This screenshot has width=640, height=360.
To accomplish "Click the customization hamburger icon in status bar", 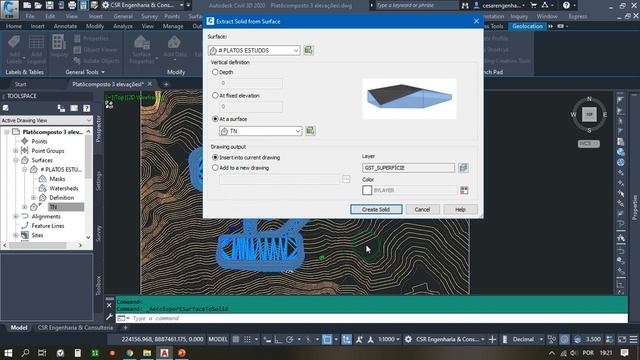I will tap(633, 339).
